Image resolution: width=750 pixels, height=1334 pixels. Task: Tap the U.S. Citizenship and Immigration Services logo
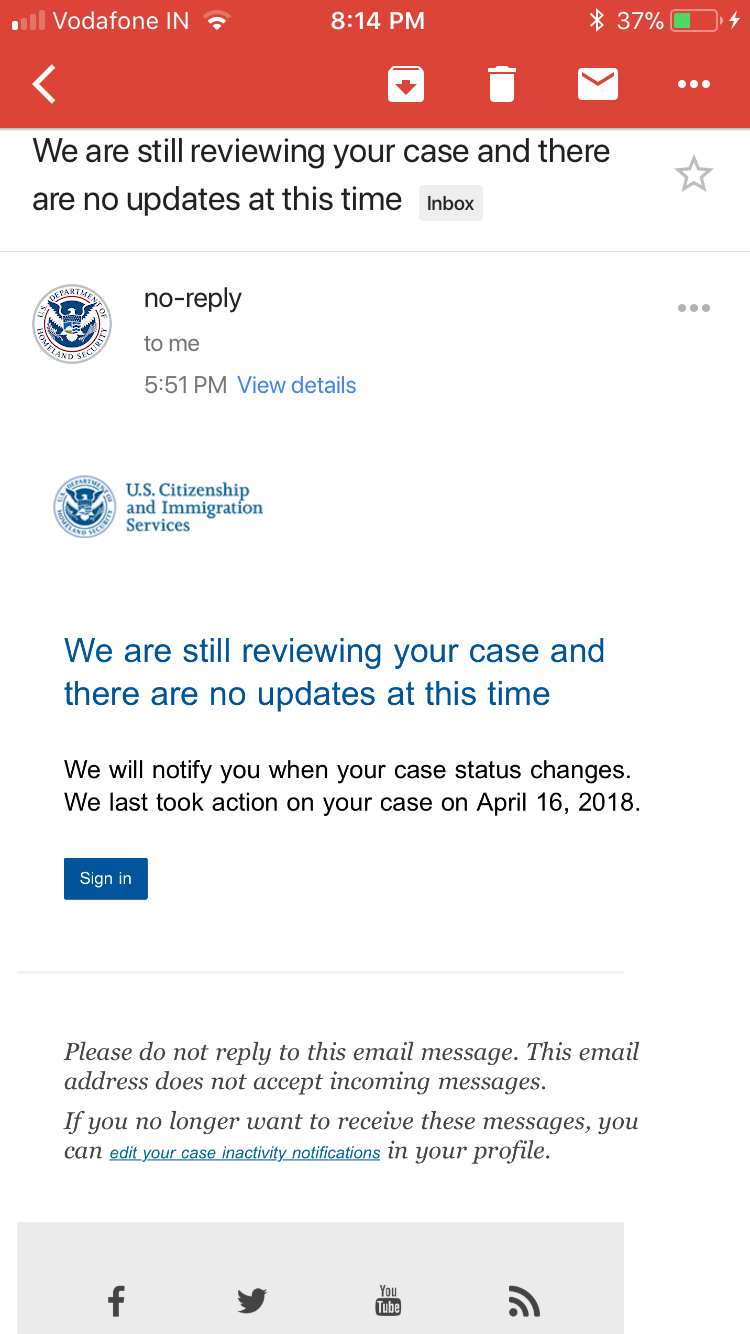click(158, 507)
